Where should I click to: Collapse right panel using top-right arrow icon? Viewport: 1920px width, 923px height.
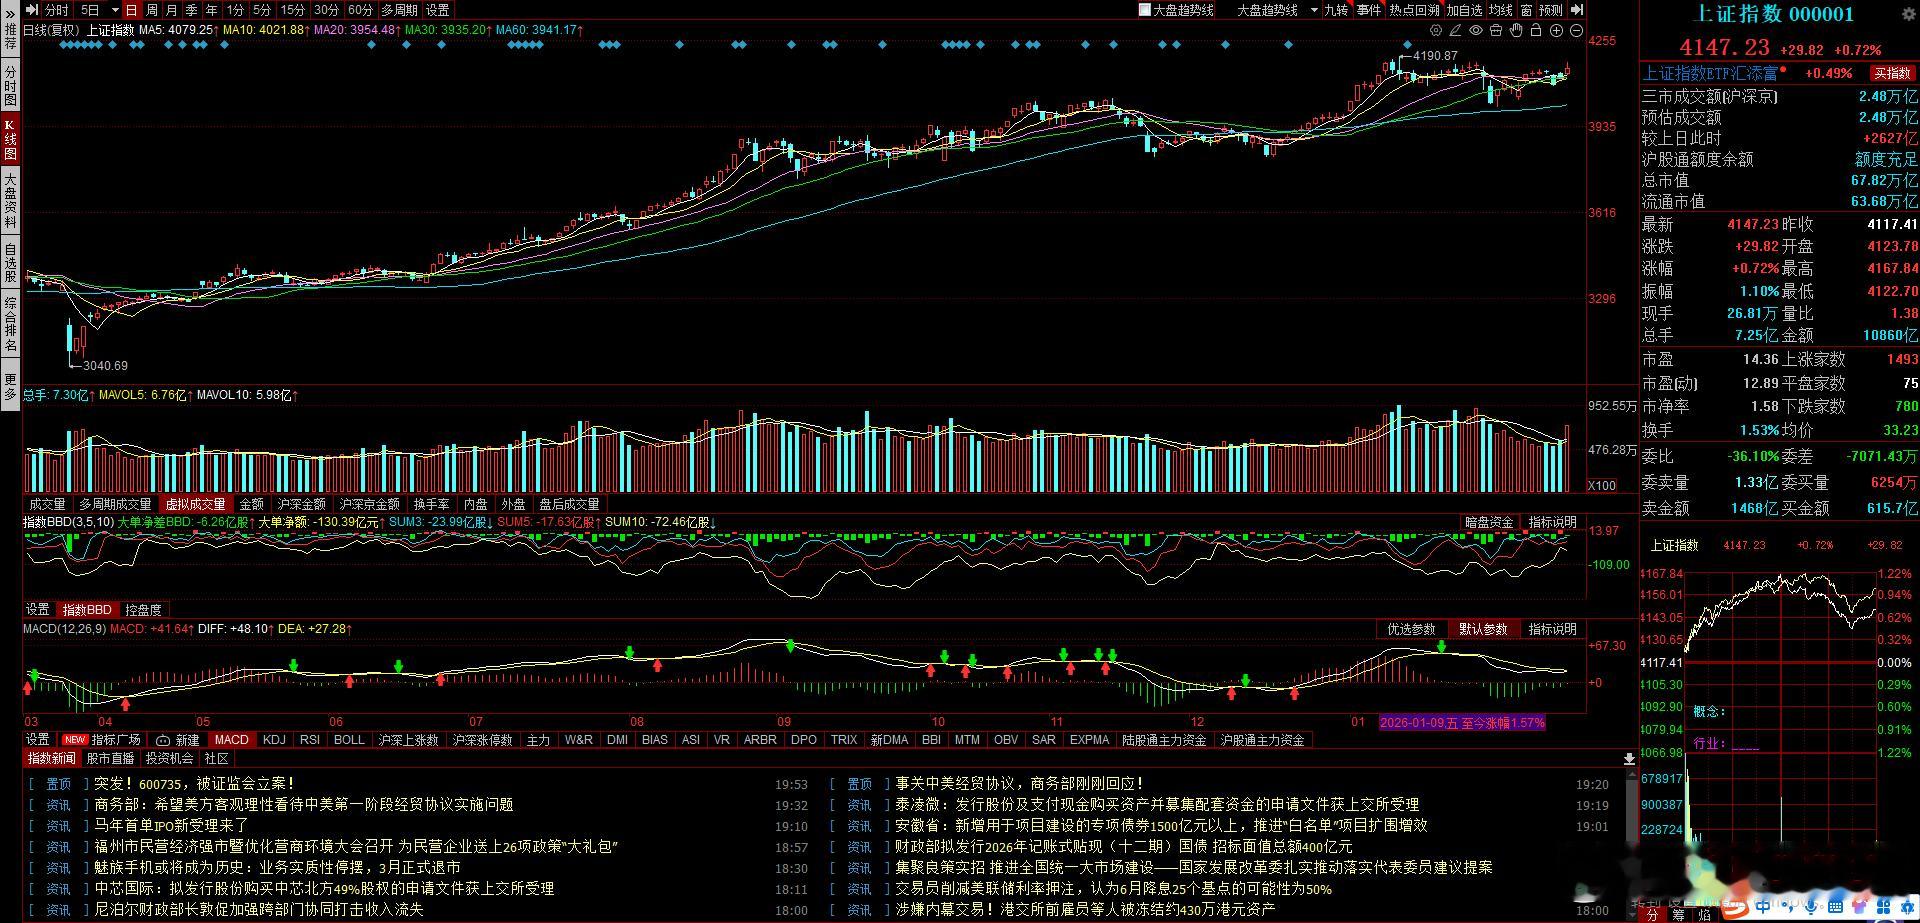coord(1577,10)
